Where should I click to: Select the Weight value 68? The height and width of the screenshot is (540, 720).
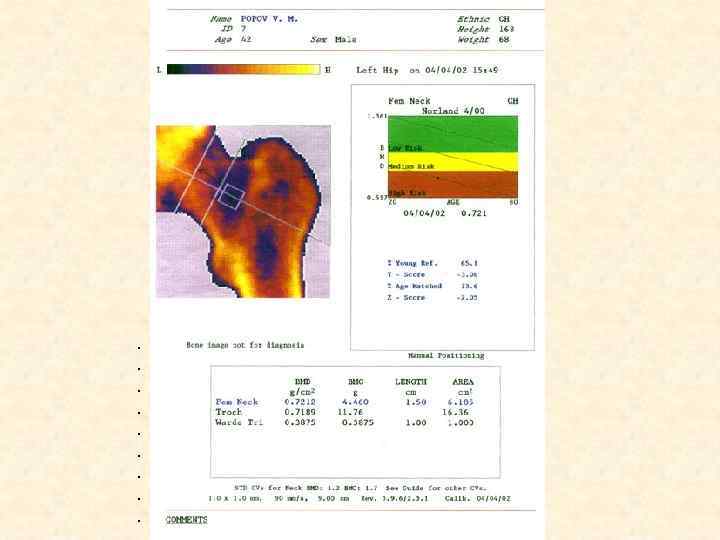pyautogui.click(x=504, y=39)
